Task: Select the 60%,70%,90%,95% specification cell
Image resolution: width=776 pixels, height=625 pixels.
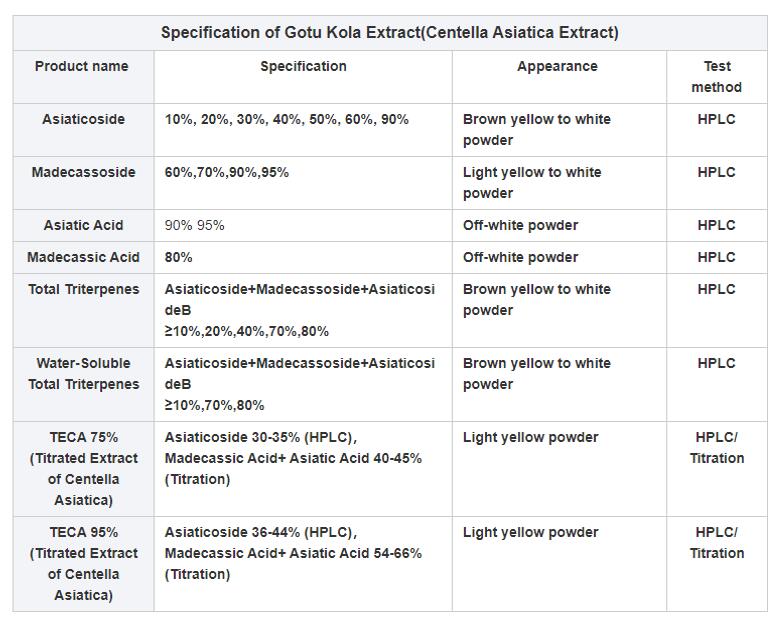Action: click(x=227, y=172)
